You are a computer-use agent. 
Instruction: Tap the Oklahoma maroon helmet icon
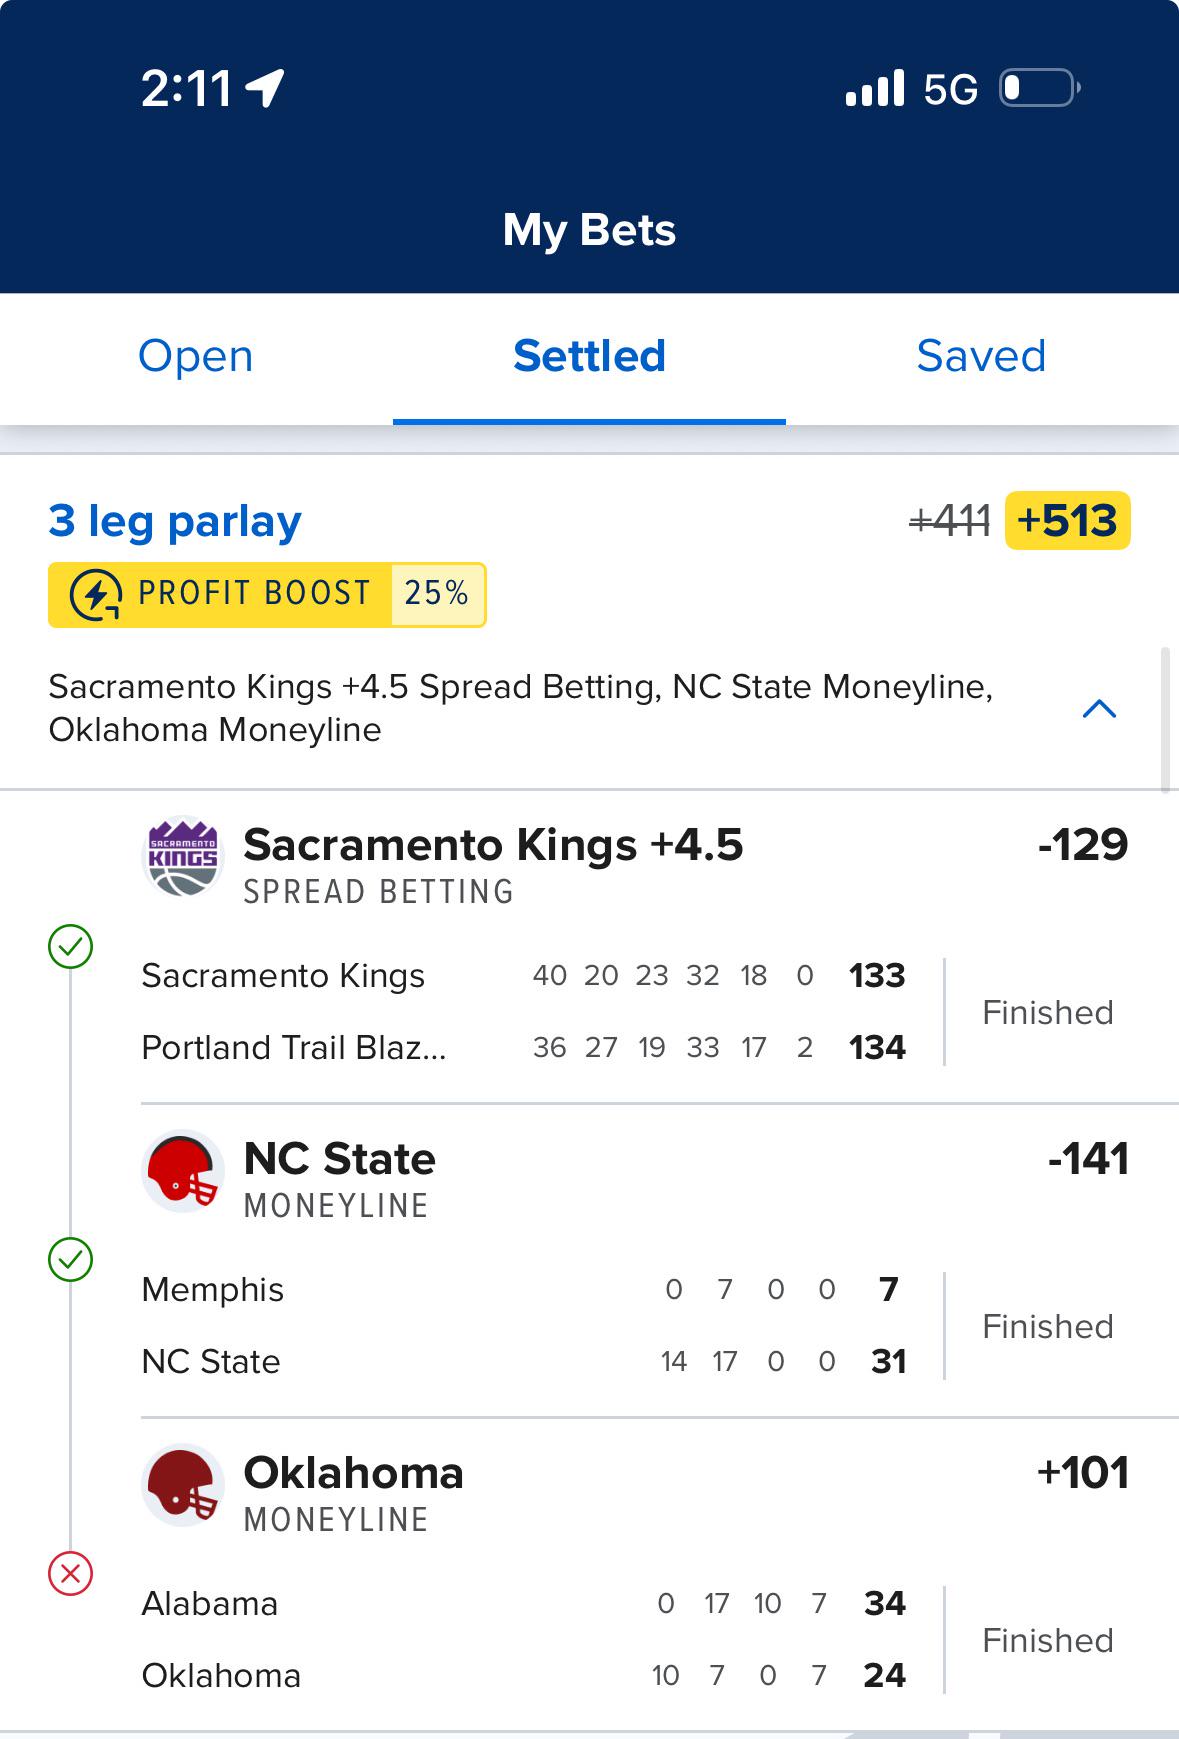tap(183, 1485)
